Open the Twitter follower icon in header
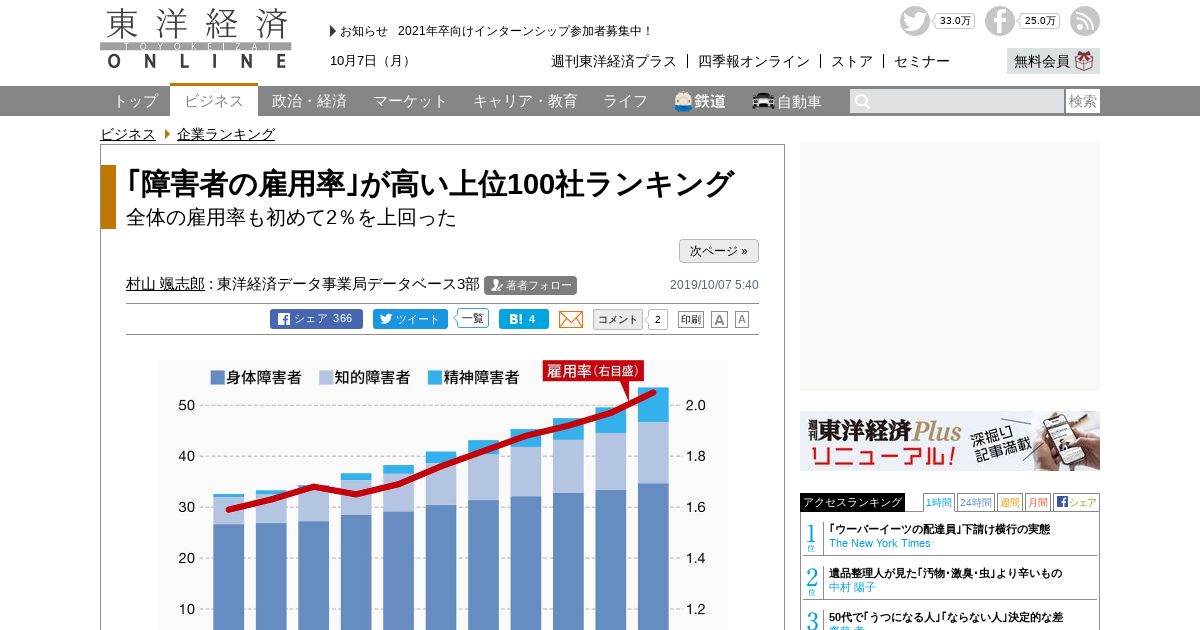The width and height of the screenshot is (1200, 630). [x=914, y=21]
